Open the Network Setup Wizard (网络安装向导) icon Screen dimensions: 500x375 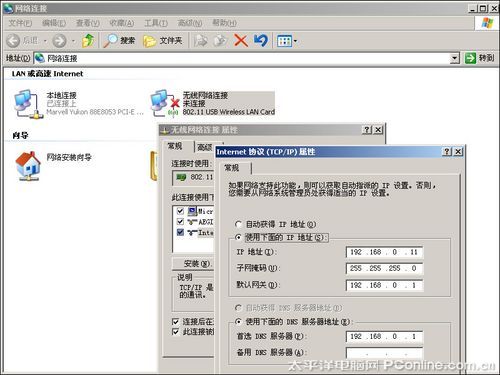click(28, 166)
